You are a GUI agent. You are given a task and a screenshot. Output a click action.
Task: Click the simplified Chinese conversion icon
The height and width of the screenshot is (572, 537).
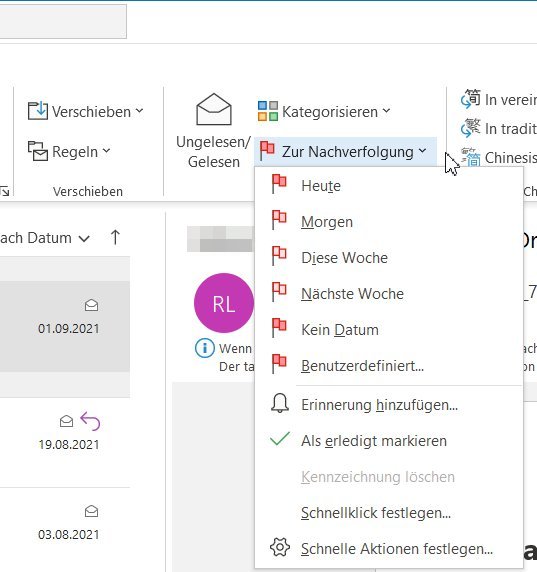coord(471,99)
